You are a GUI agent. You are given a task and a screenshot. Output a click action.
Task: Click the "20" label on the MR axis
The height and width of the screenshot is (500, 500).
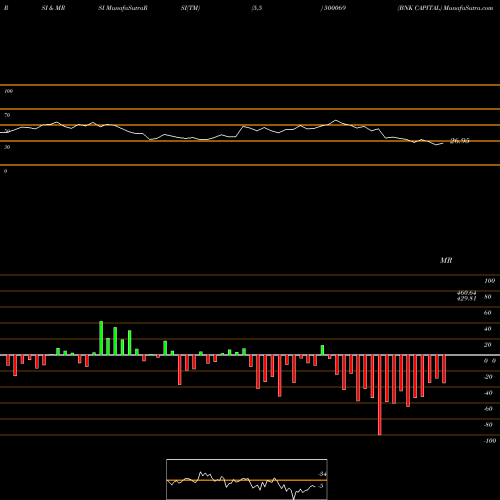488,345
